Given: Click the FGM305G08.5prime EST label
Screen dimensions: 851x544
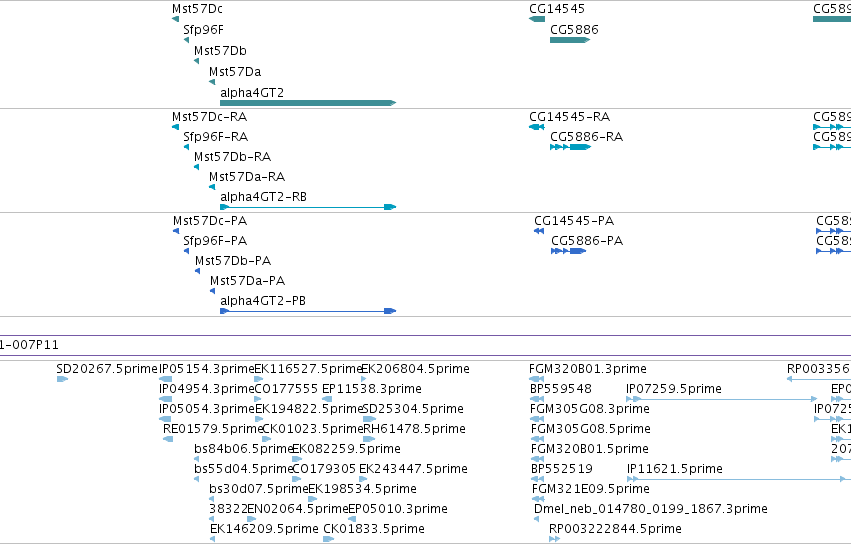Looking at the screenshot, I should click(590, 429).
